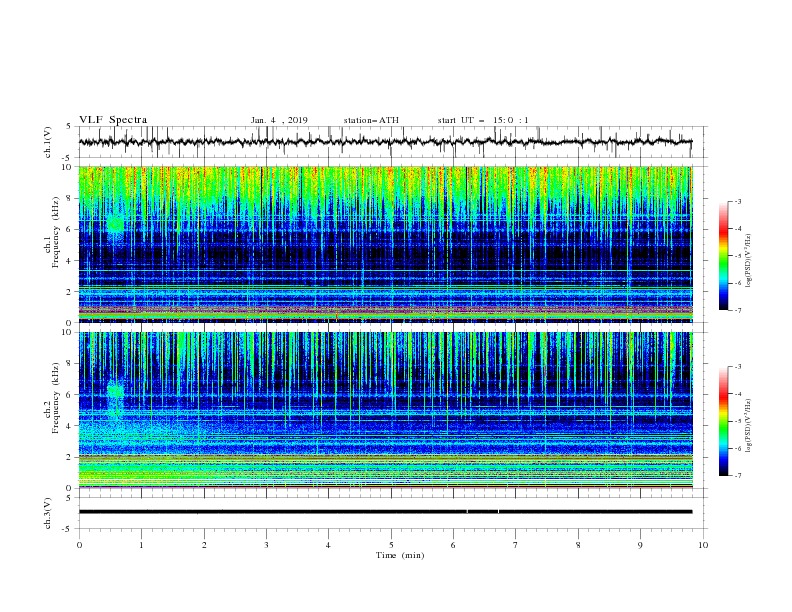Click the '9' tick on the time axis
This screenshot has width=792, height=612.
640,545
